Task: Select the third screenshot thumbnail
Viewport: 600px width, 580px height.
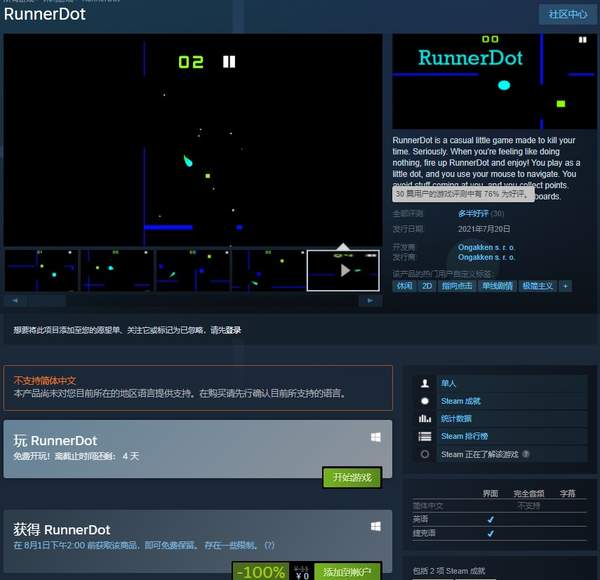Action: coord(193,270)
